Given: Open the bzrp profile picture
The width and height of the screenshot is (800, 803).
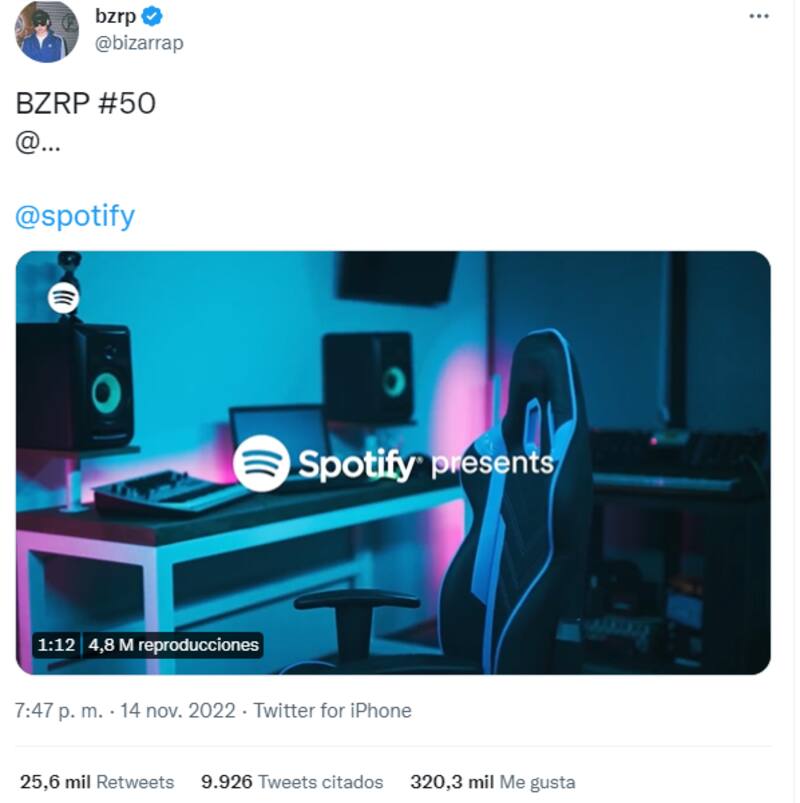Looking at the screenshot, I should click(46, 31).
